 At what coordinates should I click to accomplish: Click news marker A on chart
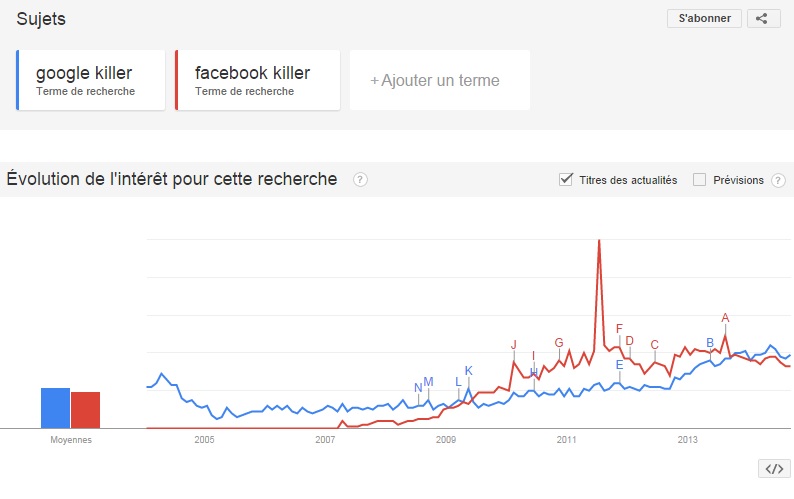click(x=725, y=319)
